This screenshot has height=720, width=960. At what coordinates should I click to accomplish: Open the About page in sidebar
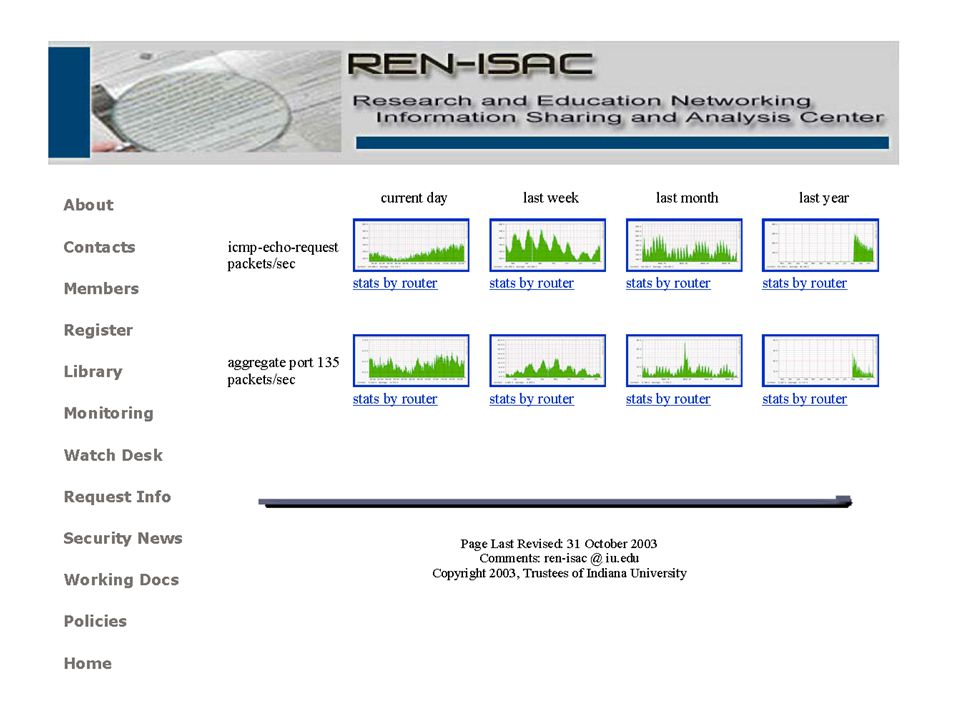(88, 205)
